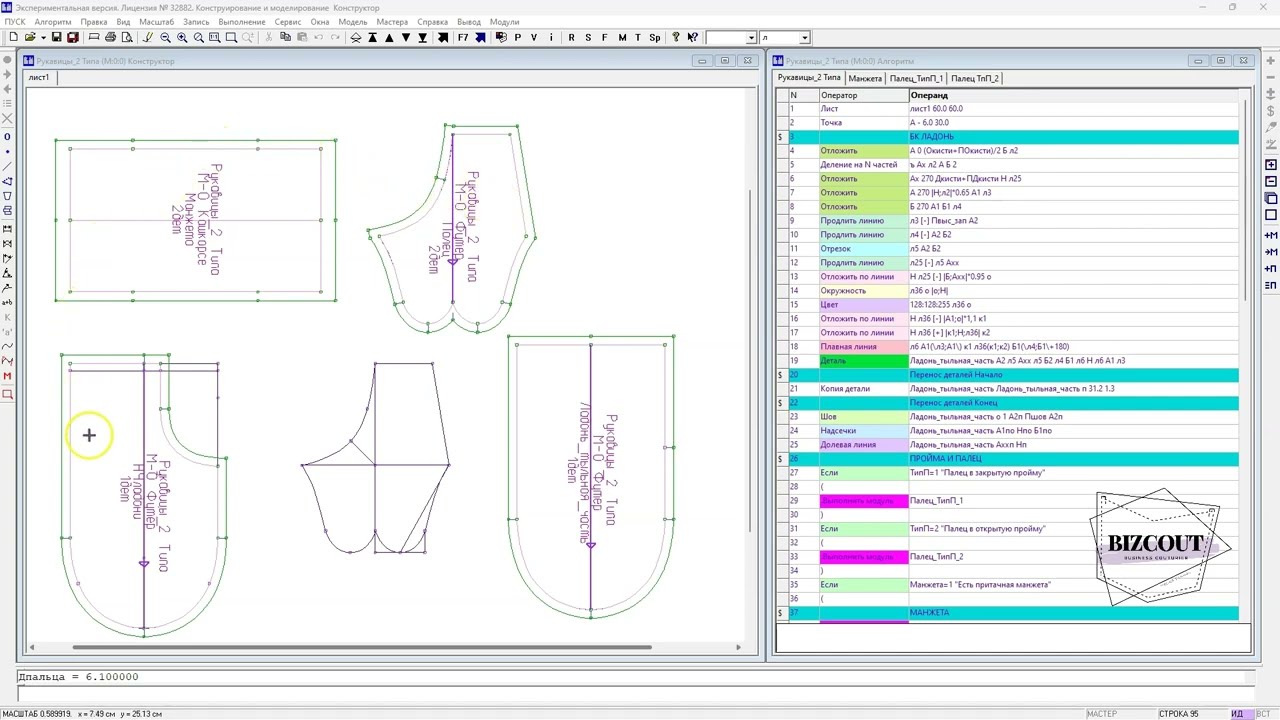
Task: Select the curve tool in left toolbar
Action: 8,346
